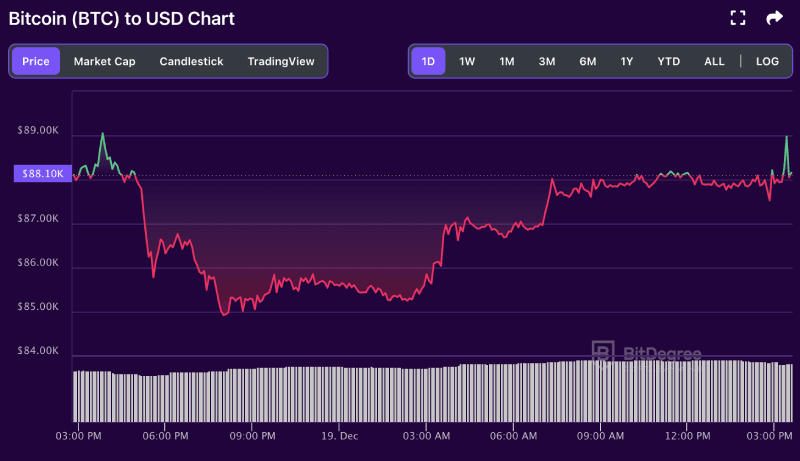The width and height of the screenshot is (800, 461).
Task: Select the 1D time range
Action: click(x=428, y=61)
